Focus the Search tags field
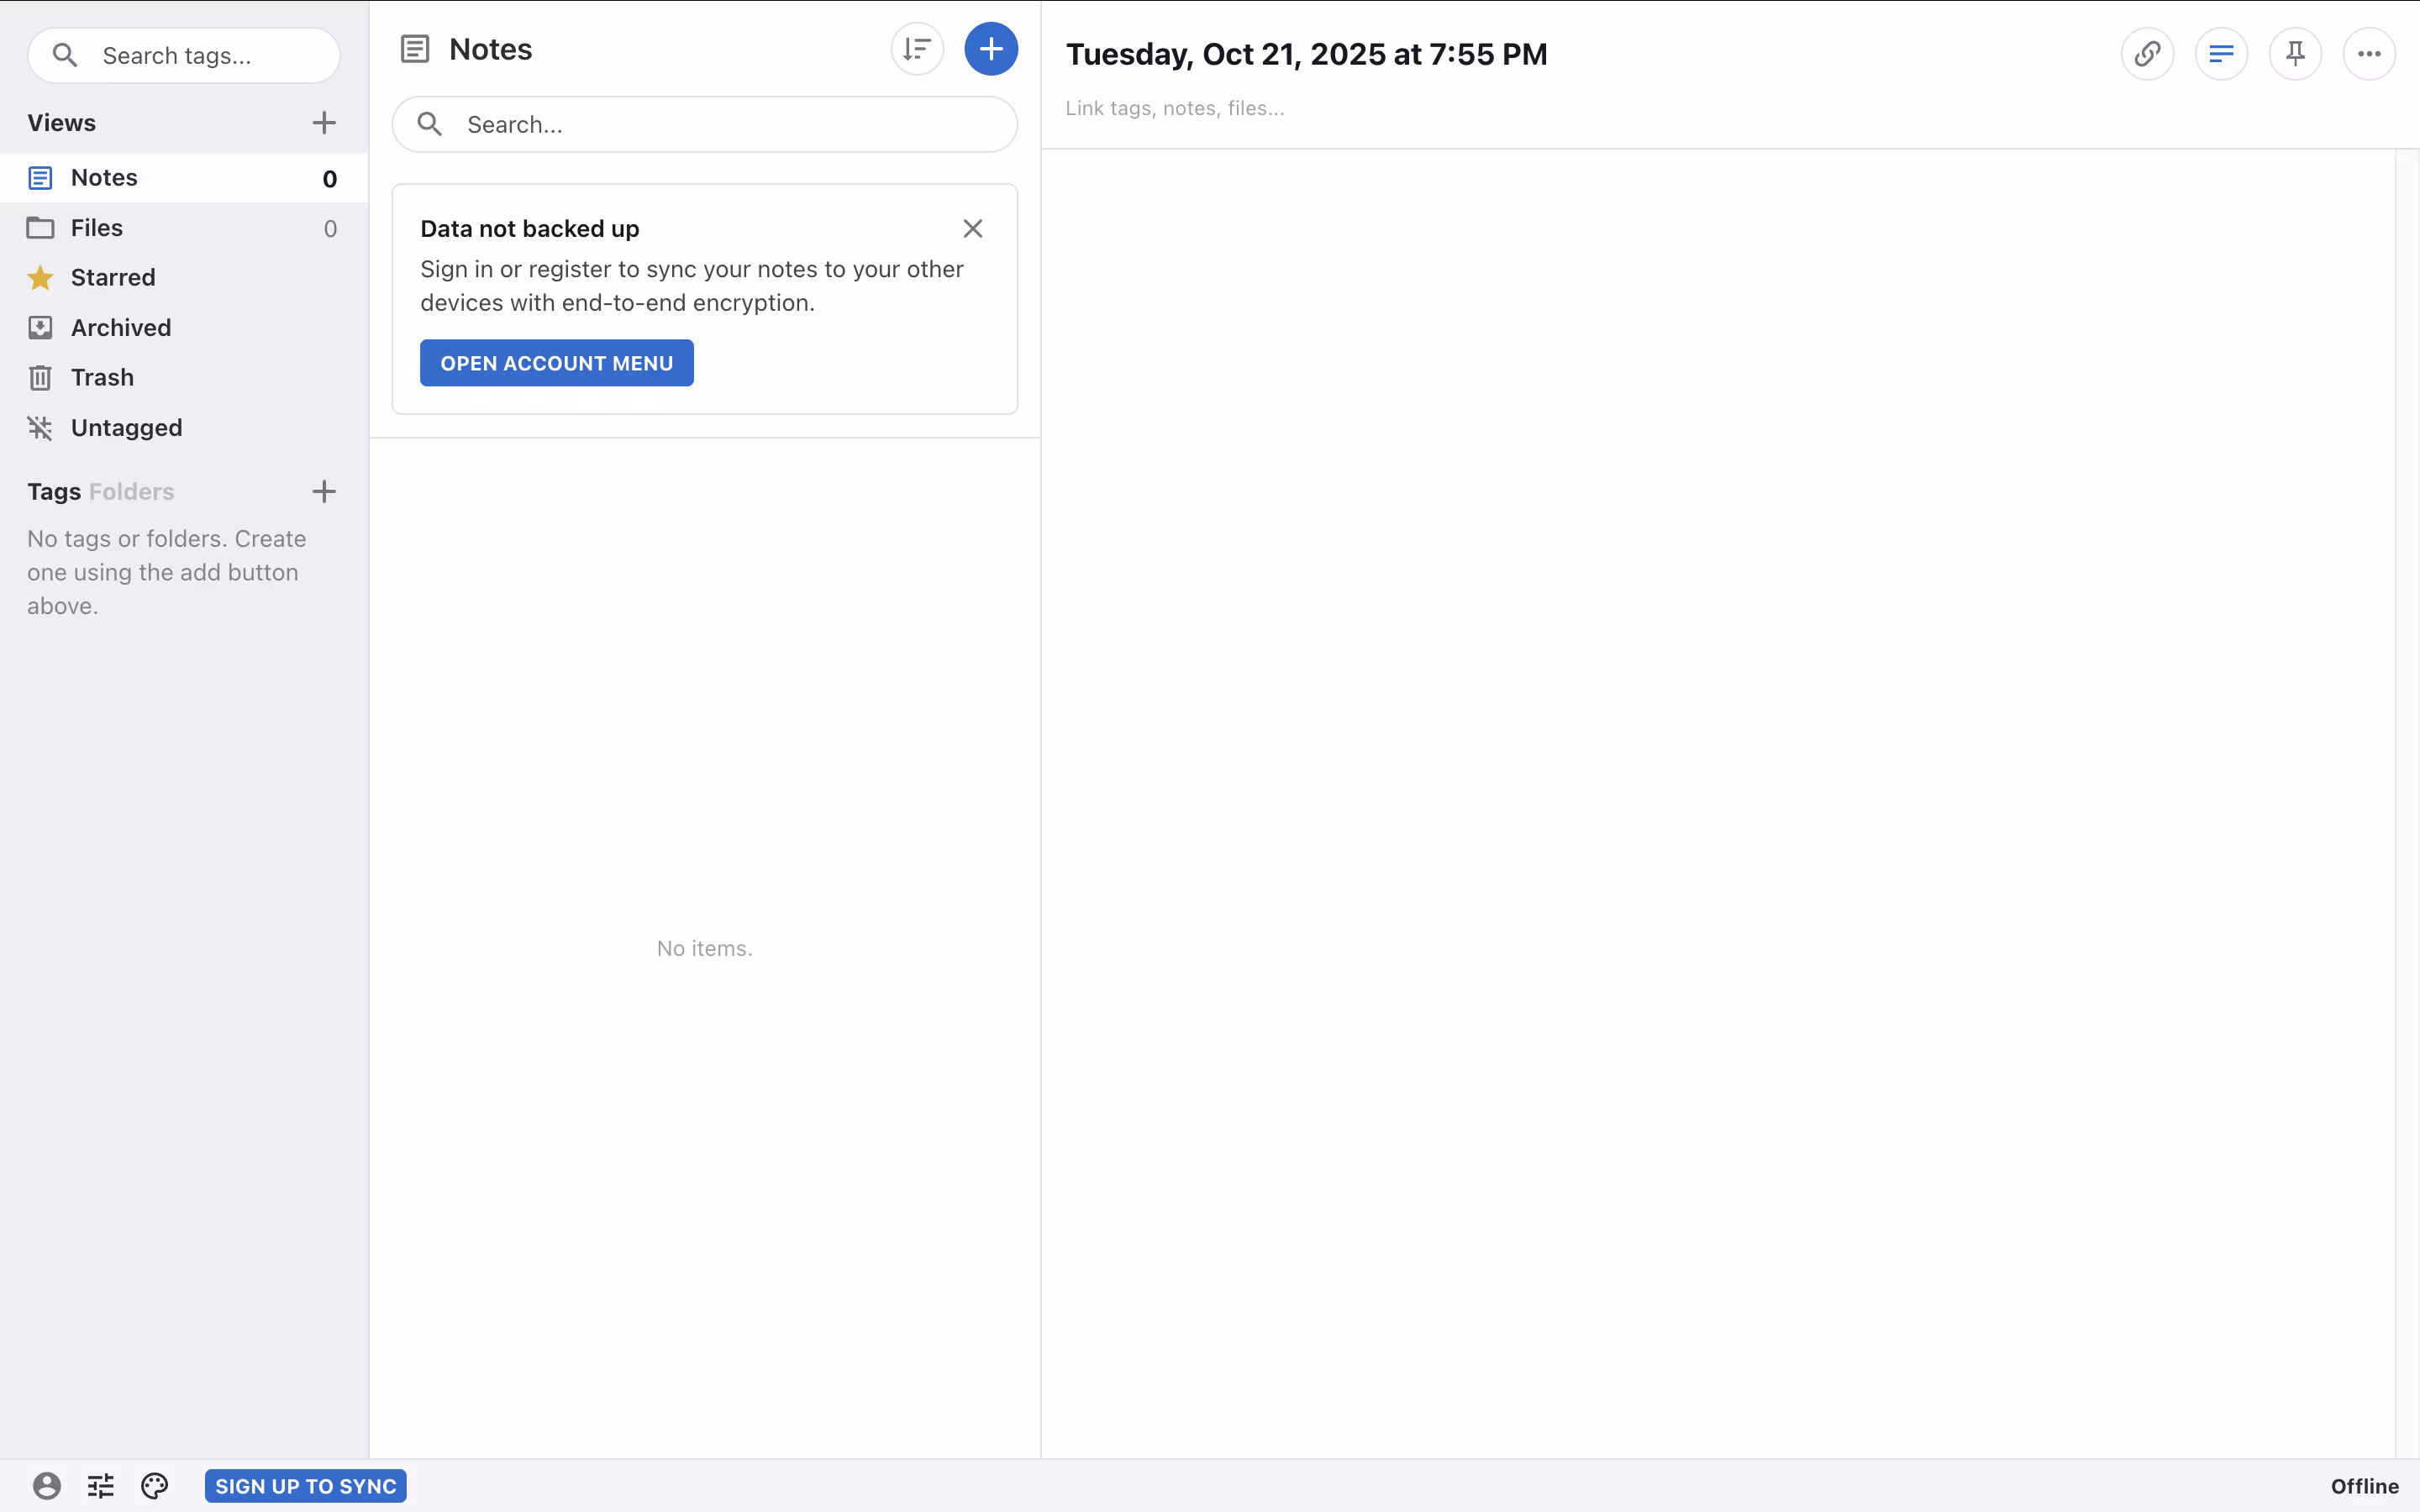The height and width of the screenshot is (1512, 2420). pyautogui.click(x=184, y=55)
